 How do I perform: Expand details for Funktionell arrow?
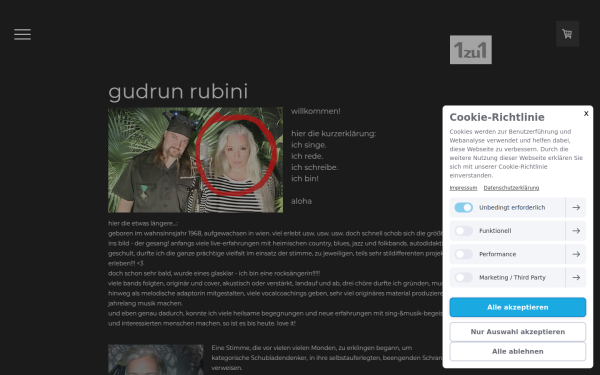click(x=576, y=231)
